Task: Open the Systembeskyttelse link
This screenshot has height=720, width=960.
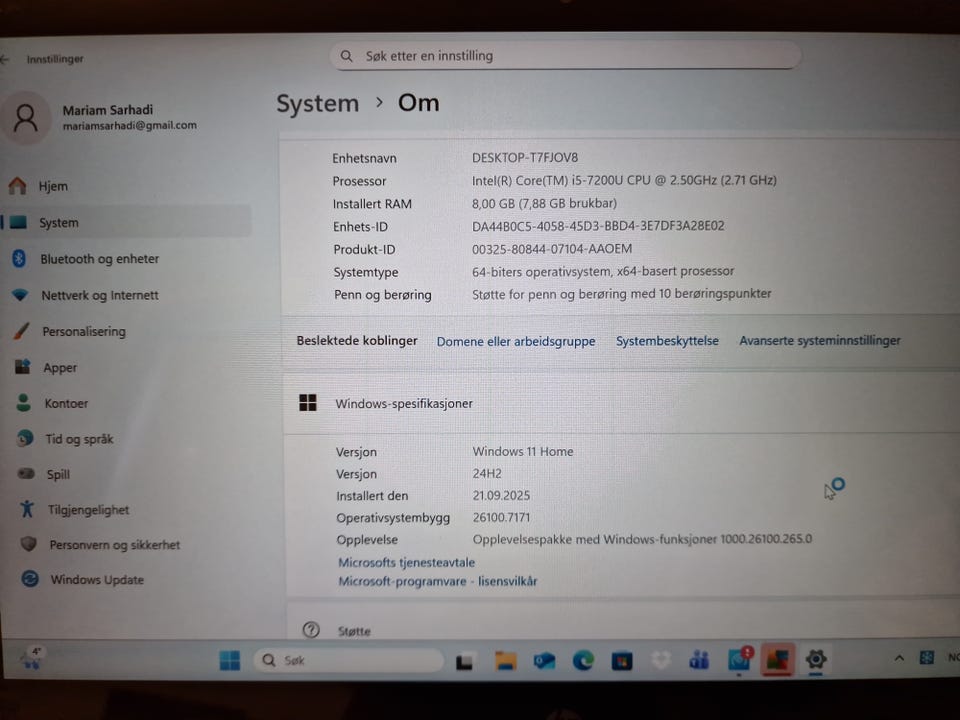Action: click(667, 340)
